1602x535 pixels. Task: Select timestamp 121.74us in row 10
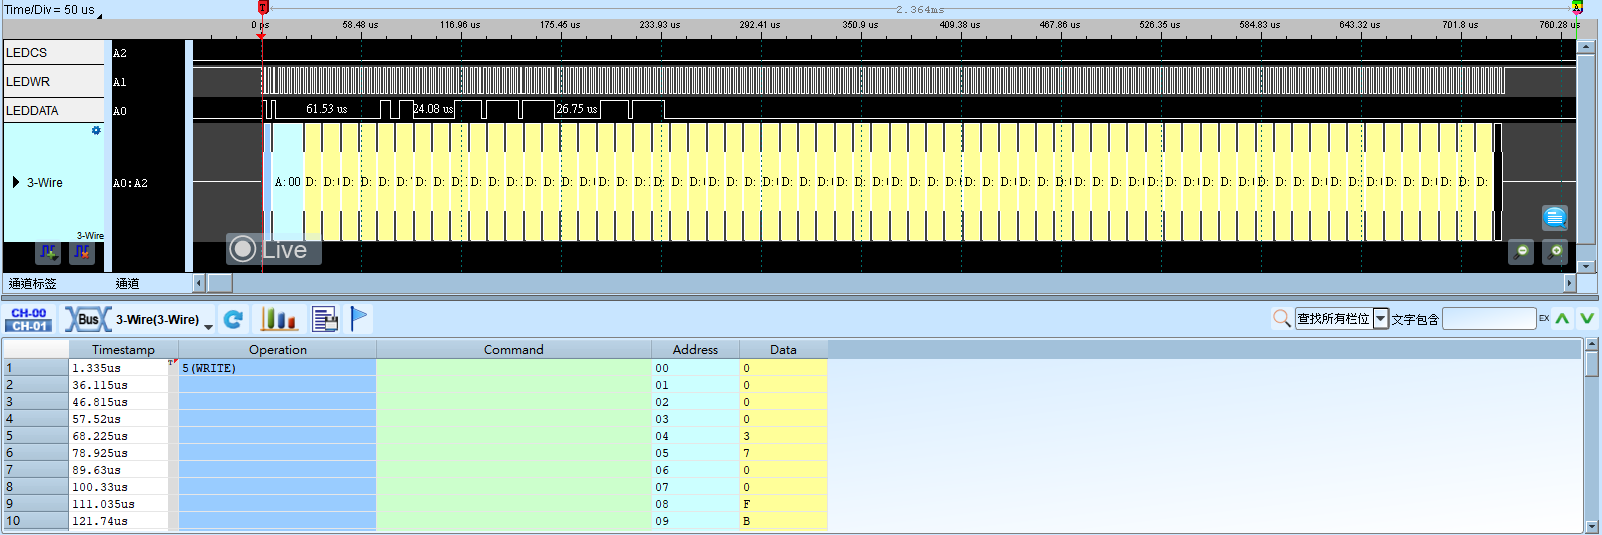coord(118,521)
